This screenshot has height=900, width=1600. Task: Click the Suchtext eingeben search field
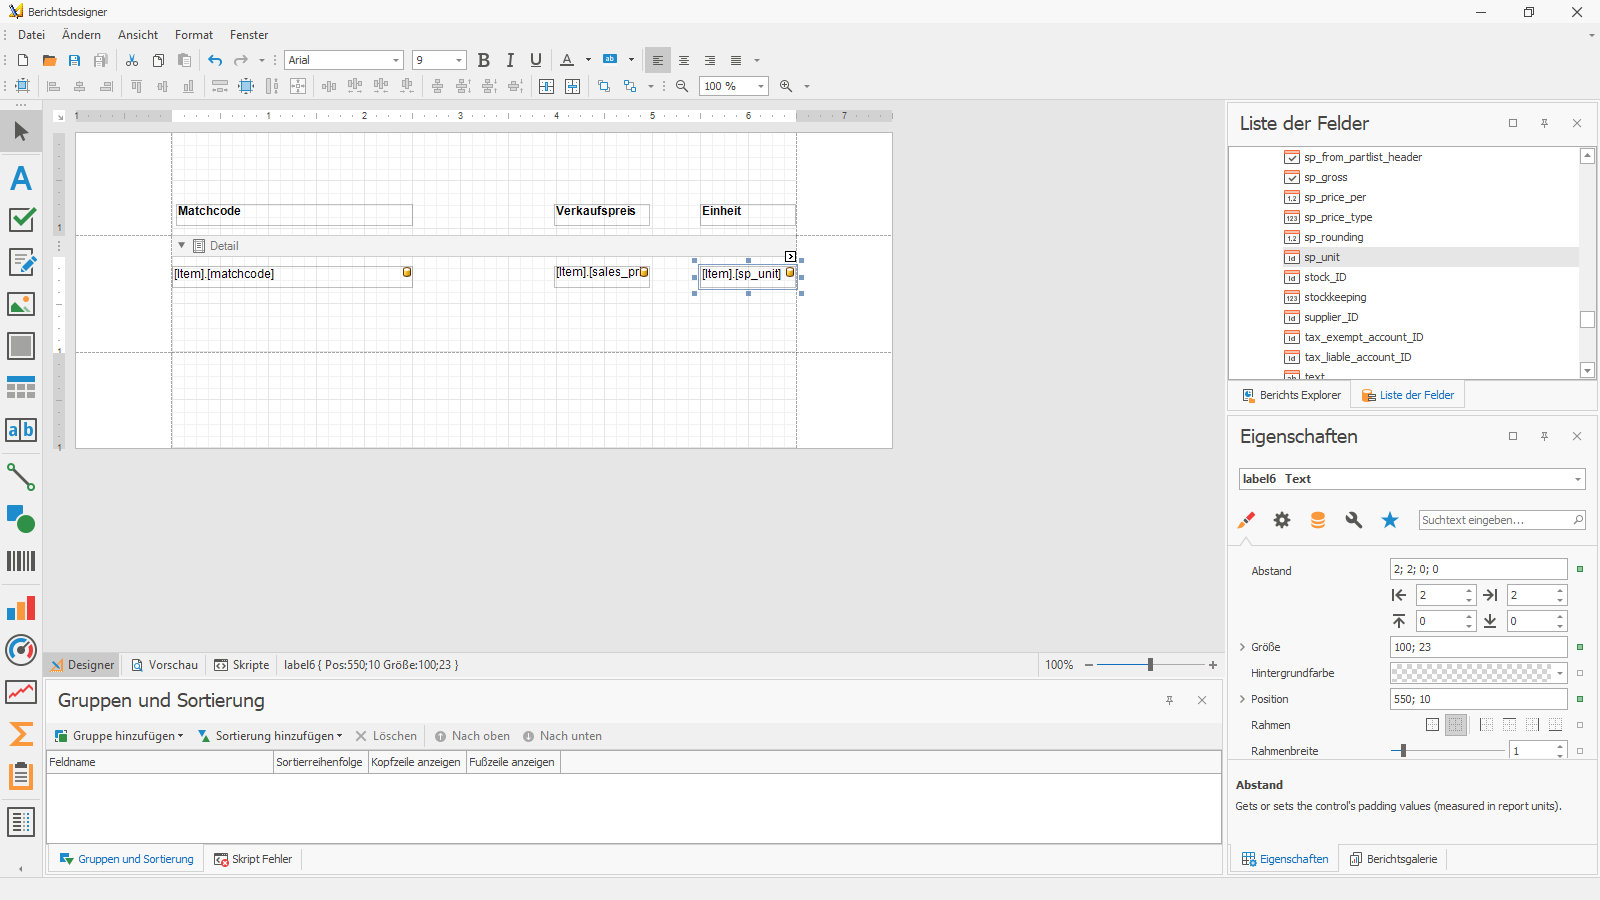click(1502, 520)
